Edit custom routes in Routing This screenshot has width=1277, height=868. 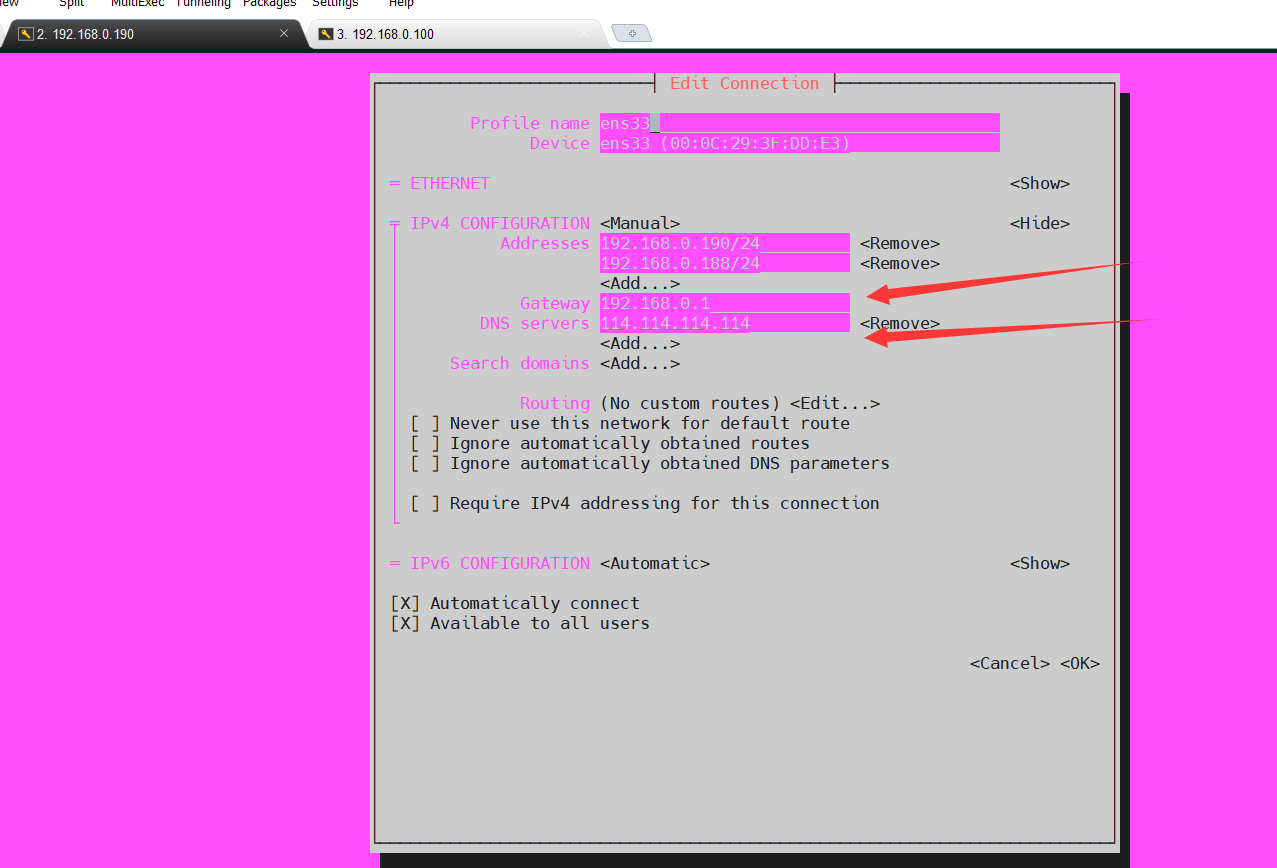pos(835,403)
